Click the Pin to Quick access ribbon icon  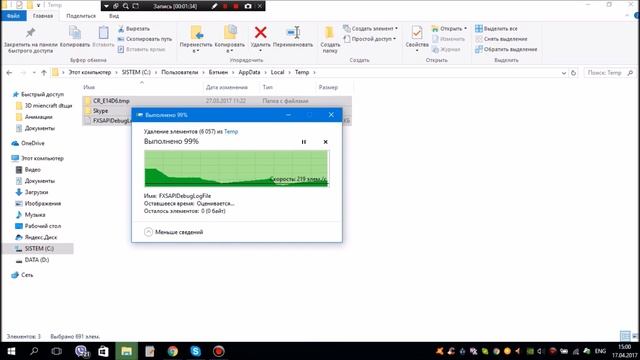[31, 33]
